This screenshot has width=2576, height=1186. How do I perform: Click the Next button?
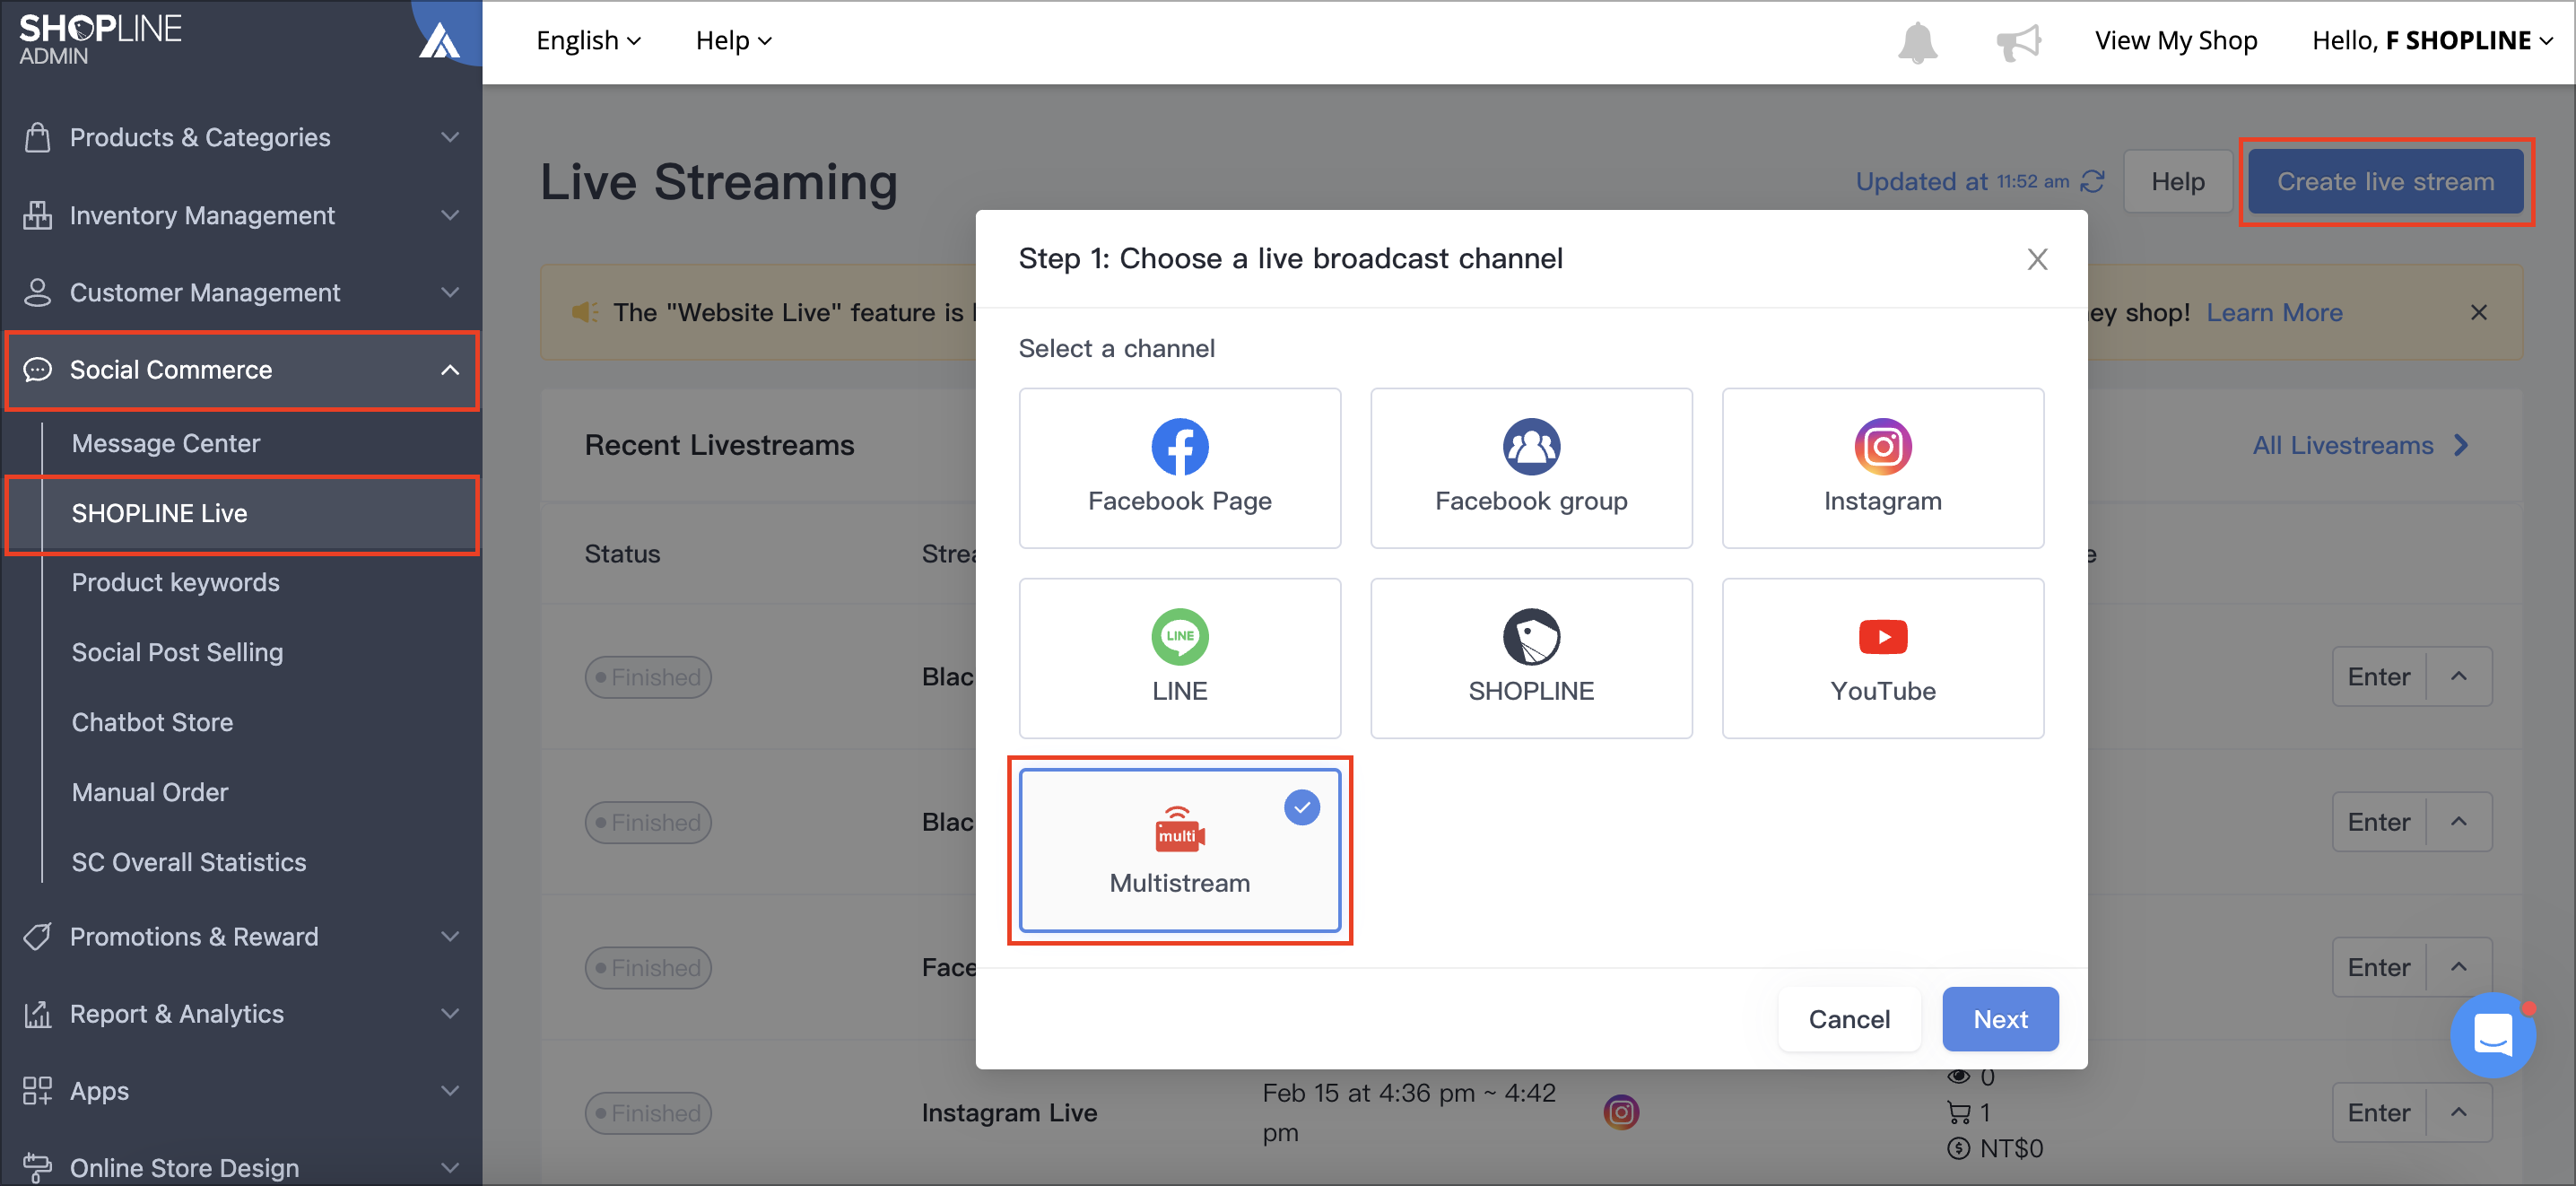pyautogui.click(x=2000, y=1019)
